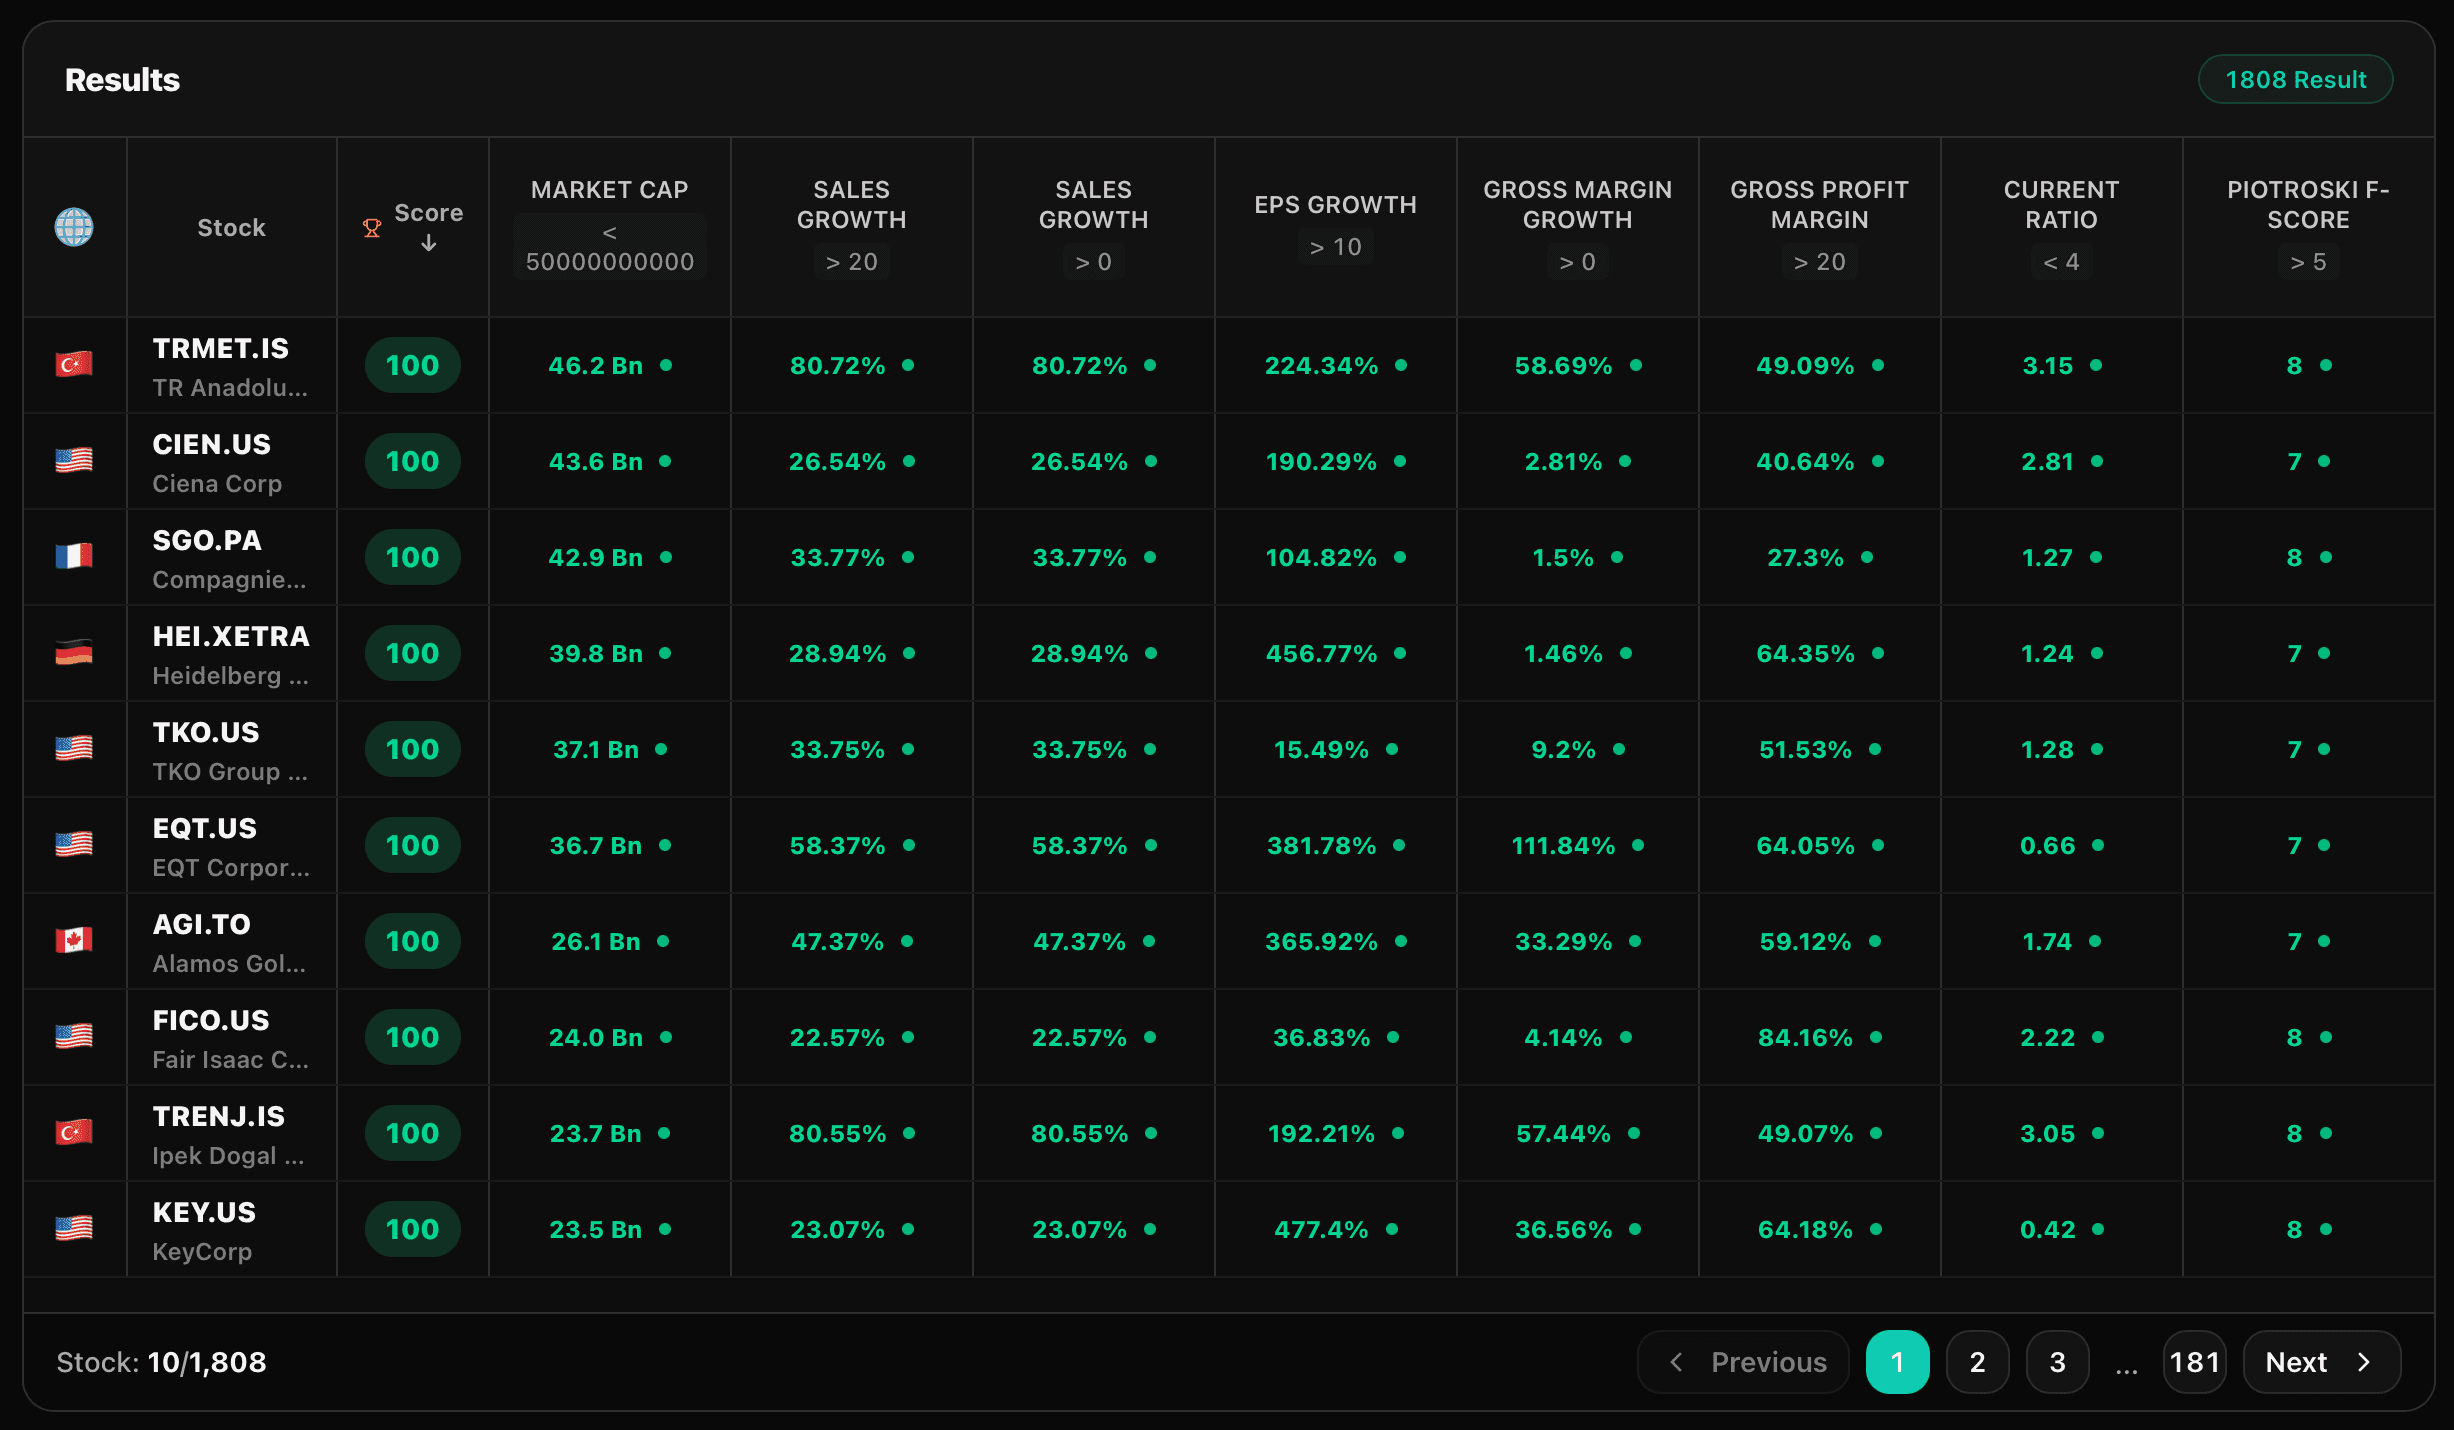Click the 100 score badge for KEY.US

pos(413,1229)
